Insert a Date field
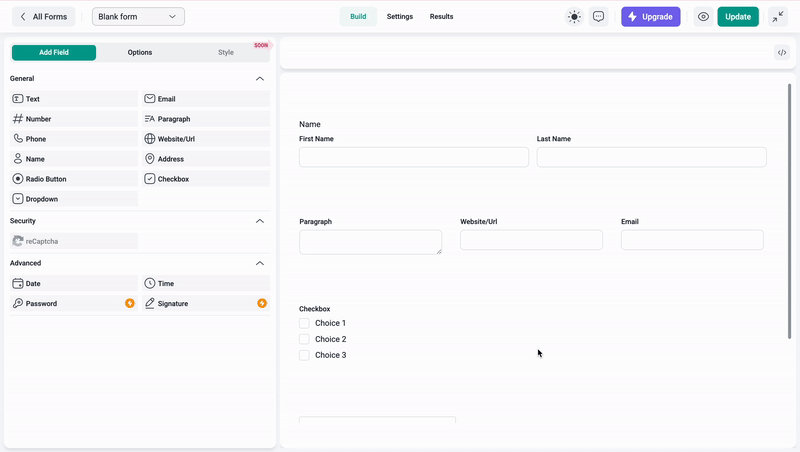 [74, 283]
